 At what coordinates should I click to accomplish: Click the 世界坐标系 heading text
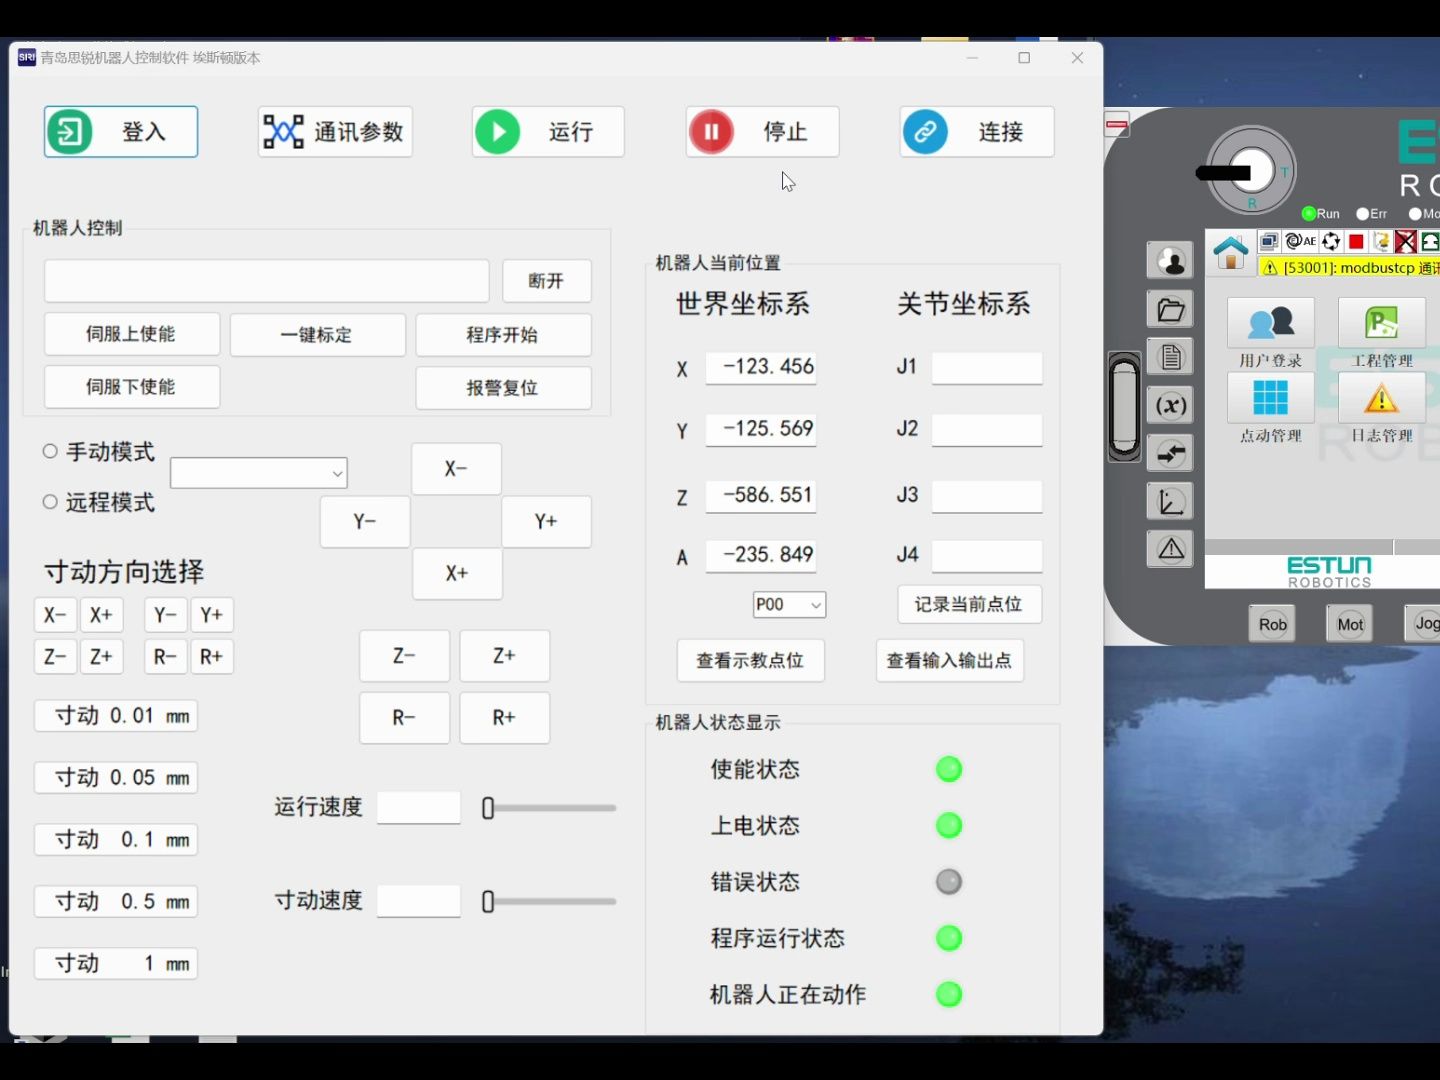(x=743, y=304)
